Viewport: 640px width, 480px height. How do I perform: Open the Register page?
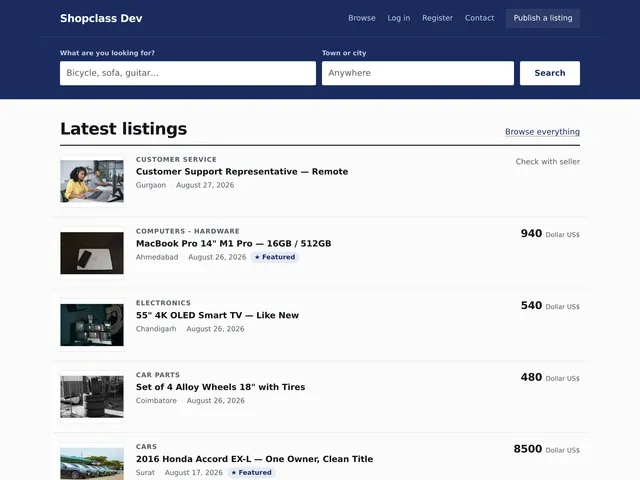[438, 18]
